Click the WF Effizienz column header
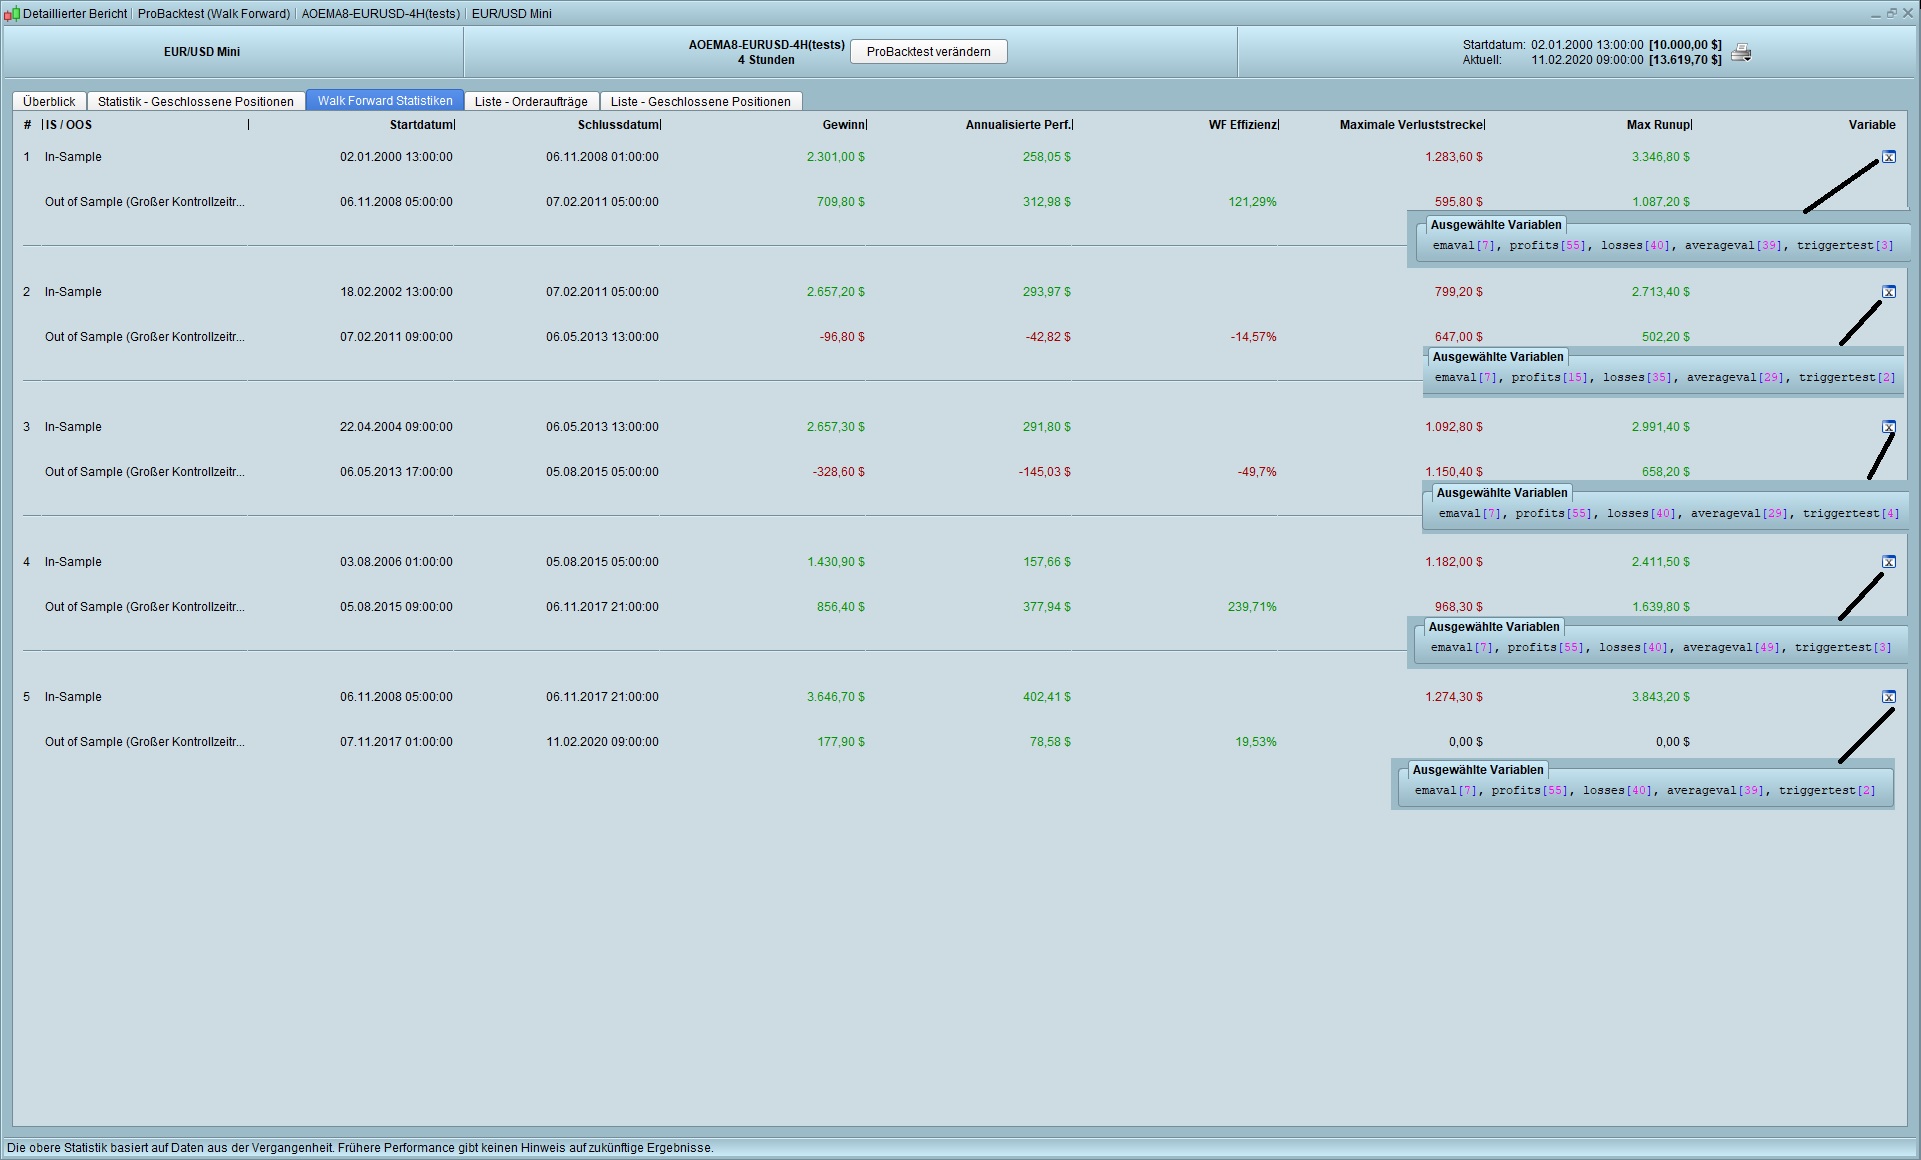This screenshot has height=1160, width=1921. point(1242,125)
